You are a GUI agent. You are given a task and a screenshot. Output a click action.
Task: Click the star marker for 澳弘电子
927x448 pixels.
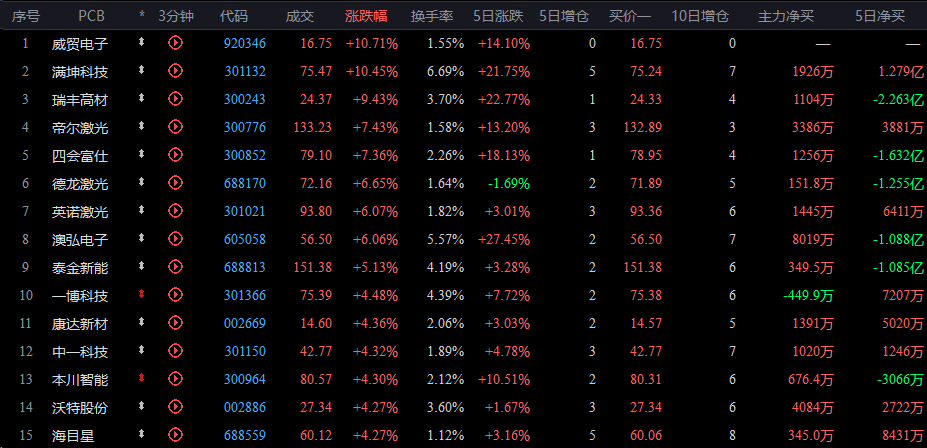[x=141, y=238]
